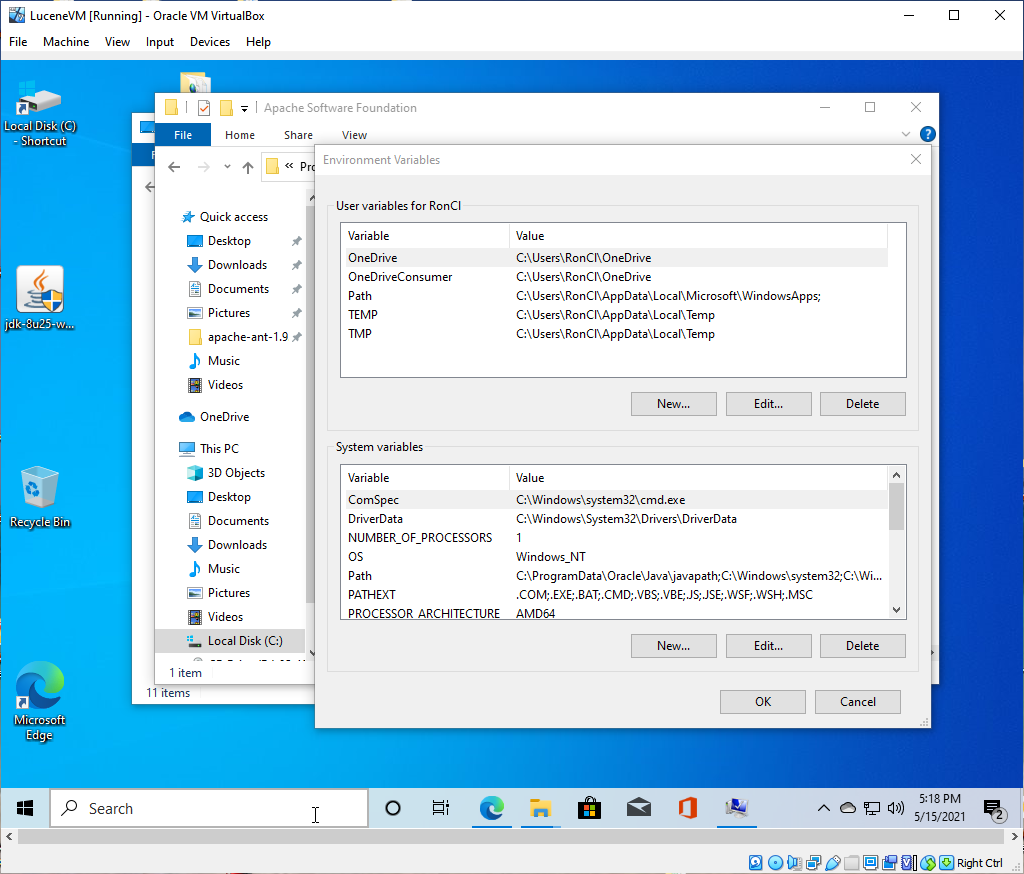Viewport: 1024px width, 874px height.
Task: Expand the Explorer ribbon chevron
Action: (x=906, y=134)
